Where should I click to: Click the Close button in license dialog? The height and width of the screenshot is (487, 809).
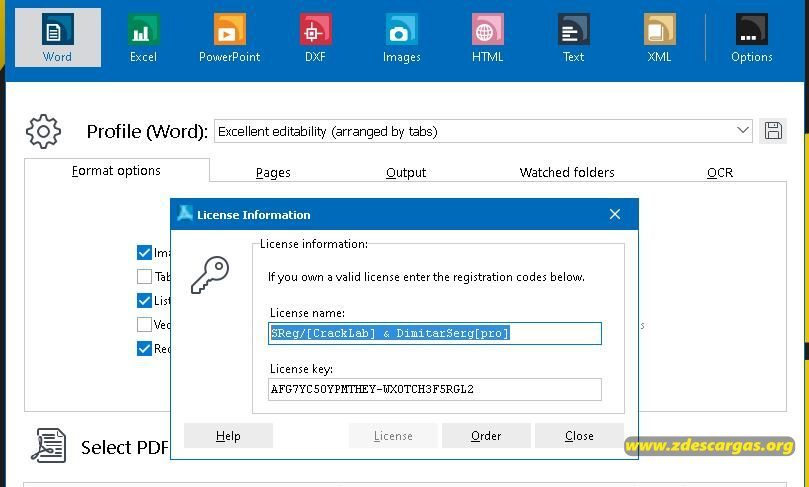579,436
